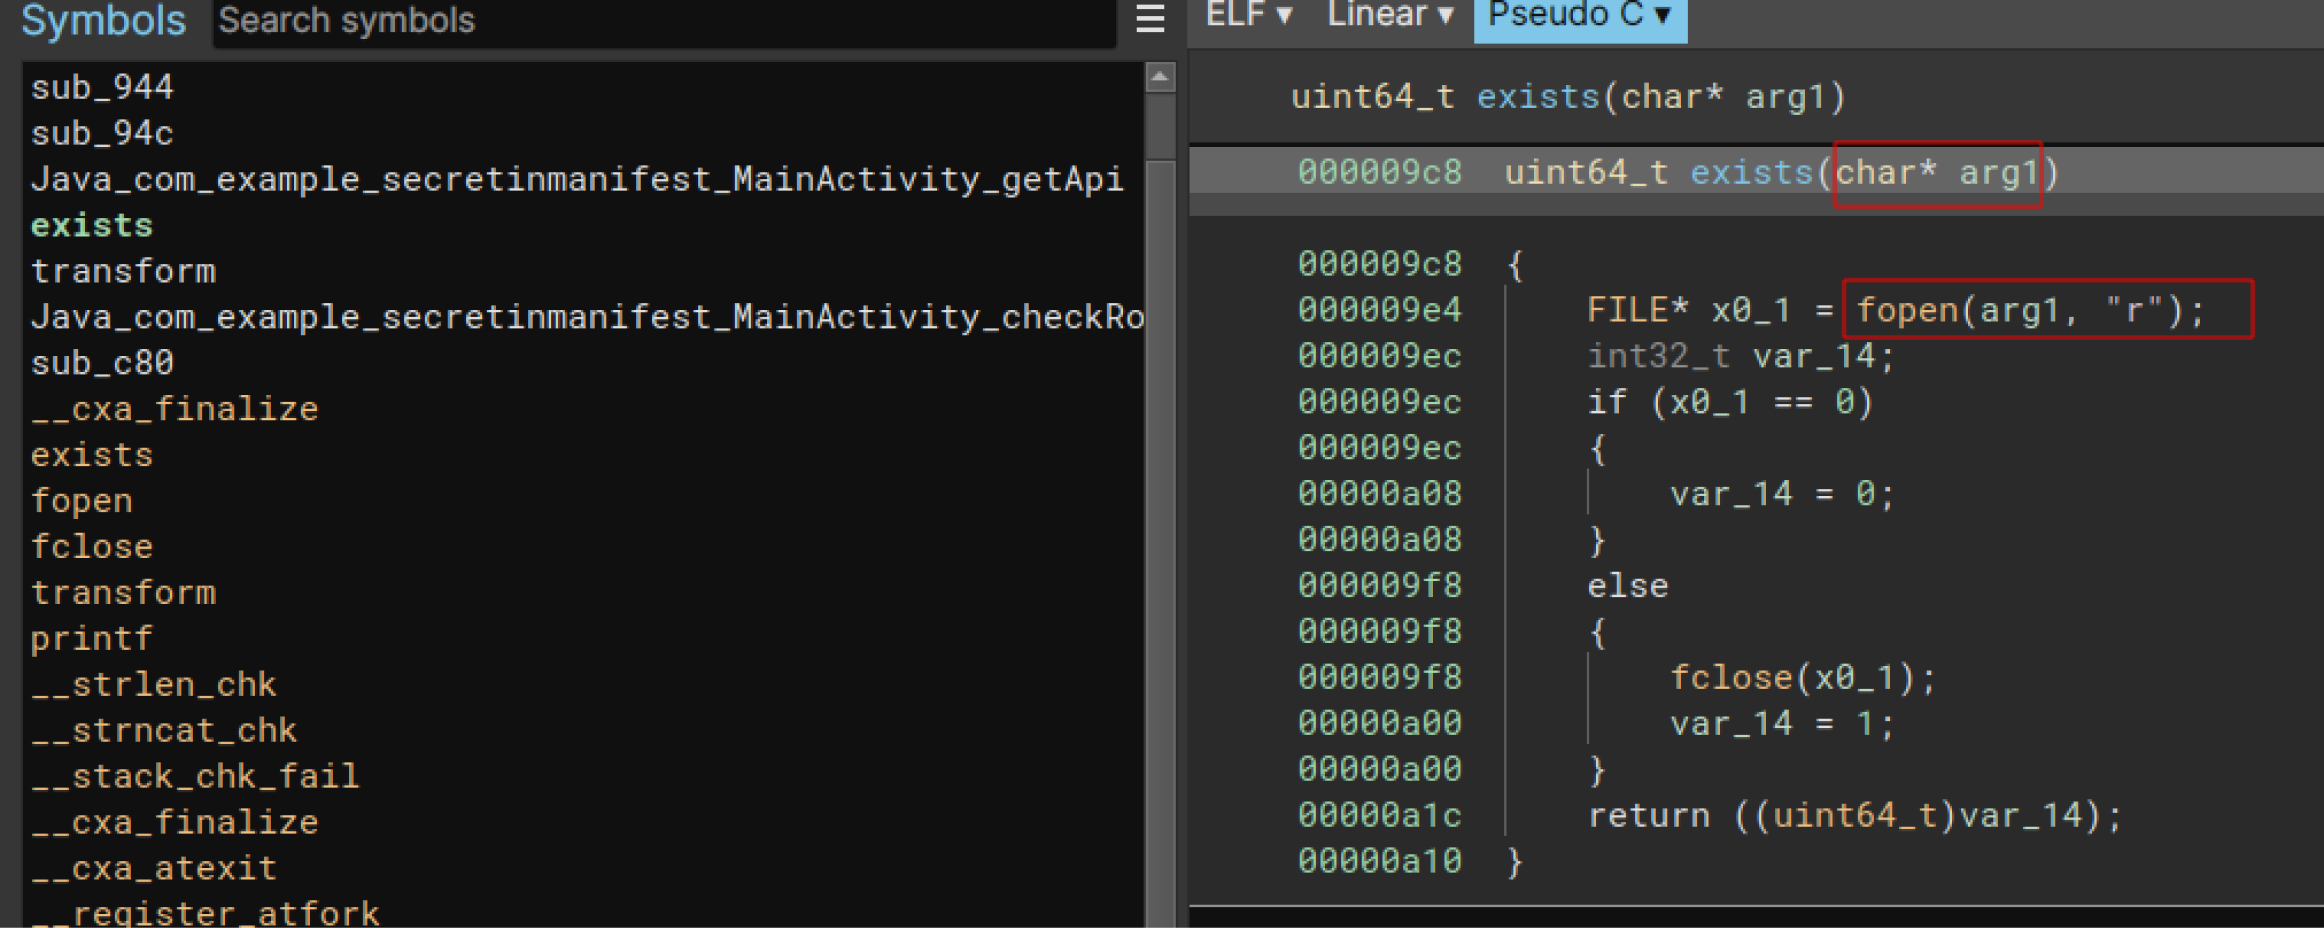Screen dimensions: 2324x928
Task: Select the sub_c80 symbol
Action: tap(101, 362)
